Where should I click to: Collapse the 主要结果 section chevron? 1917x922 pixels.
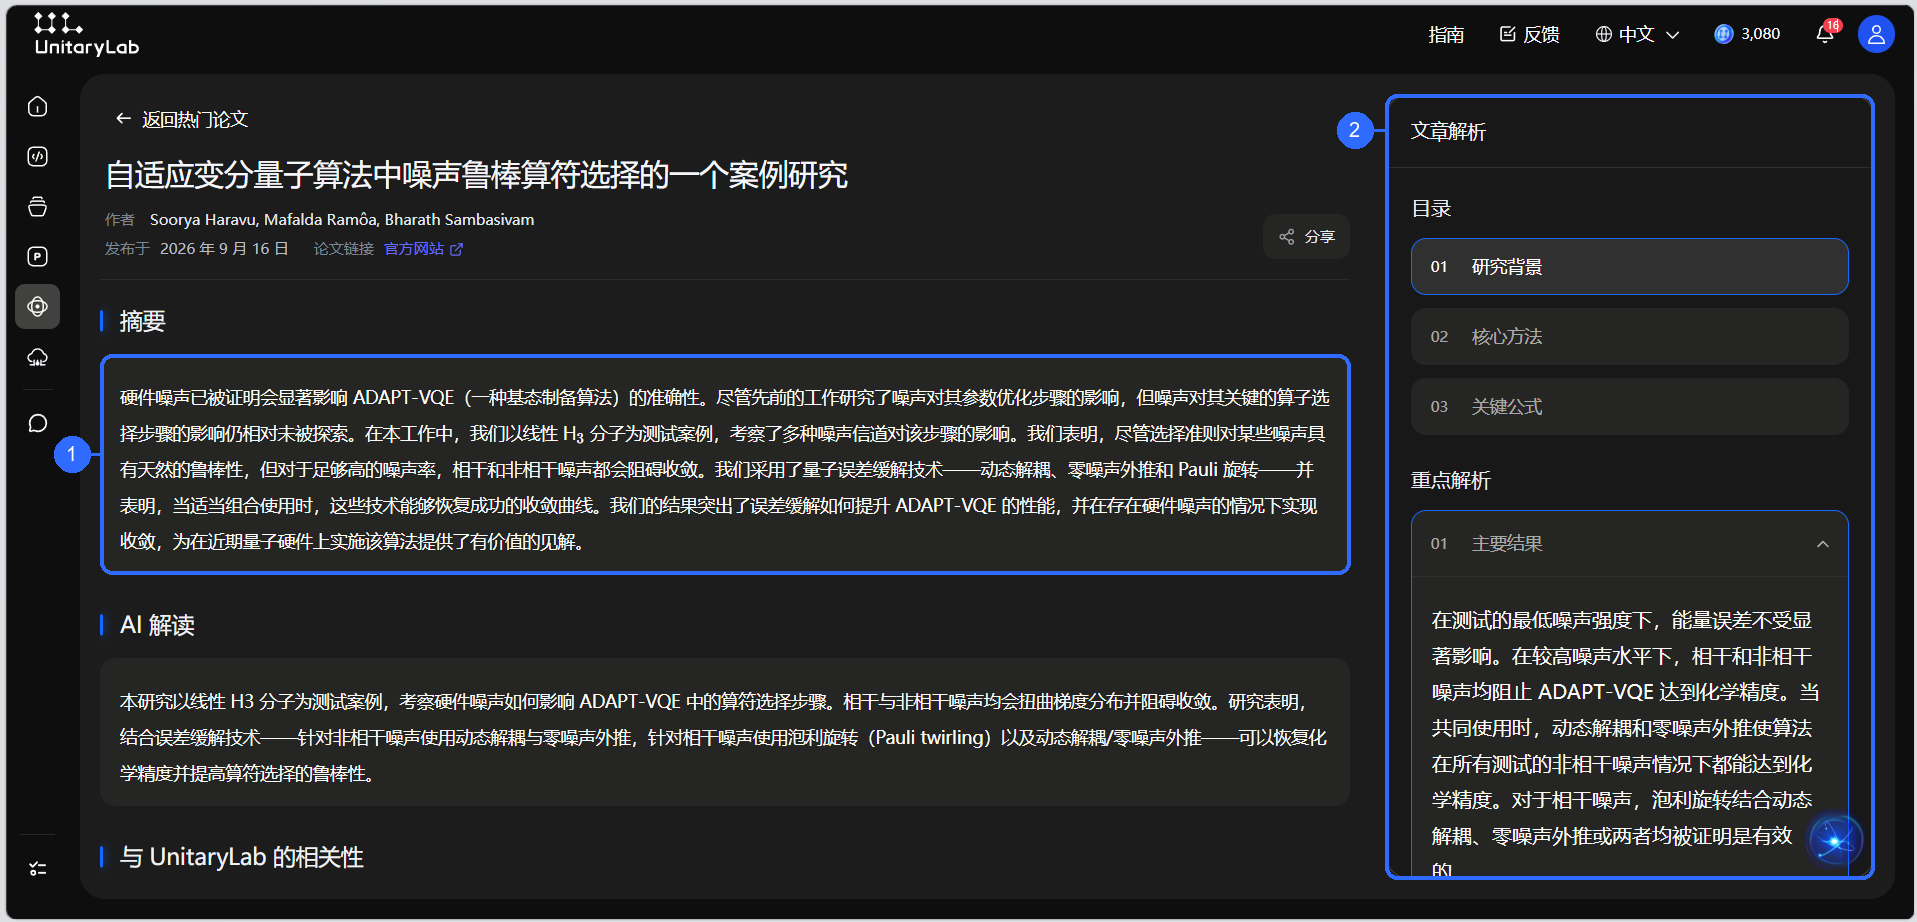click(x=1823, y=544)
